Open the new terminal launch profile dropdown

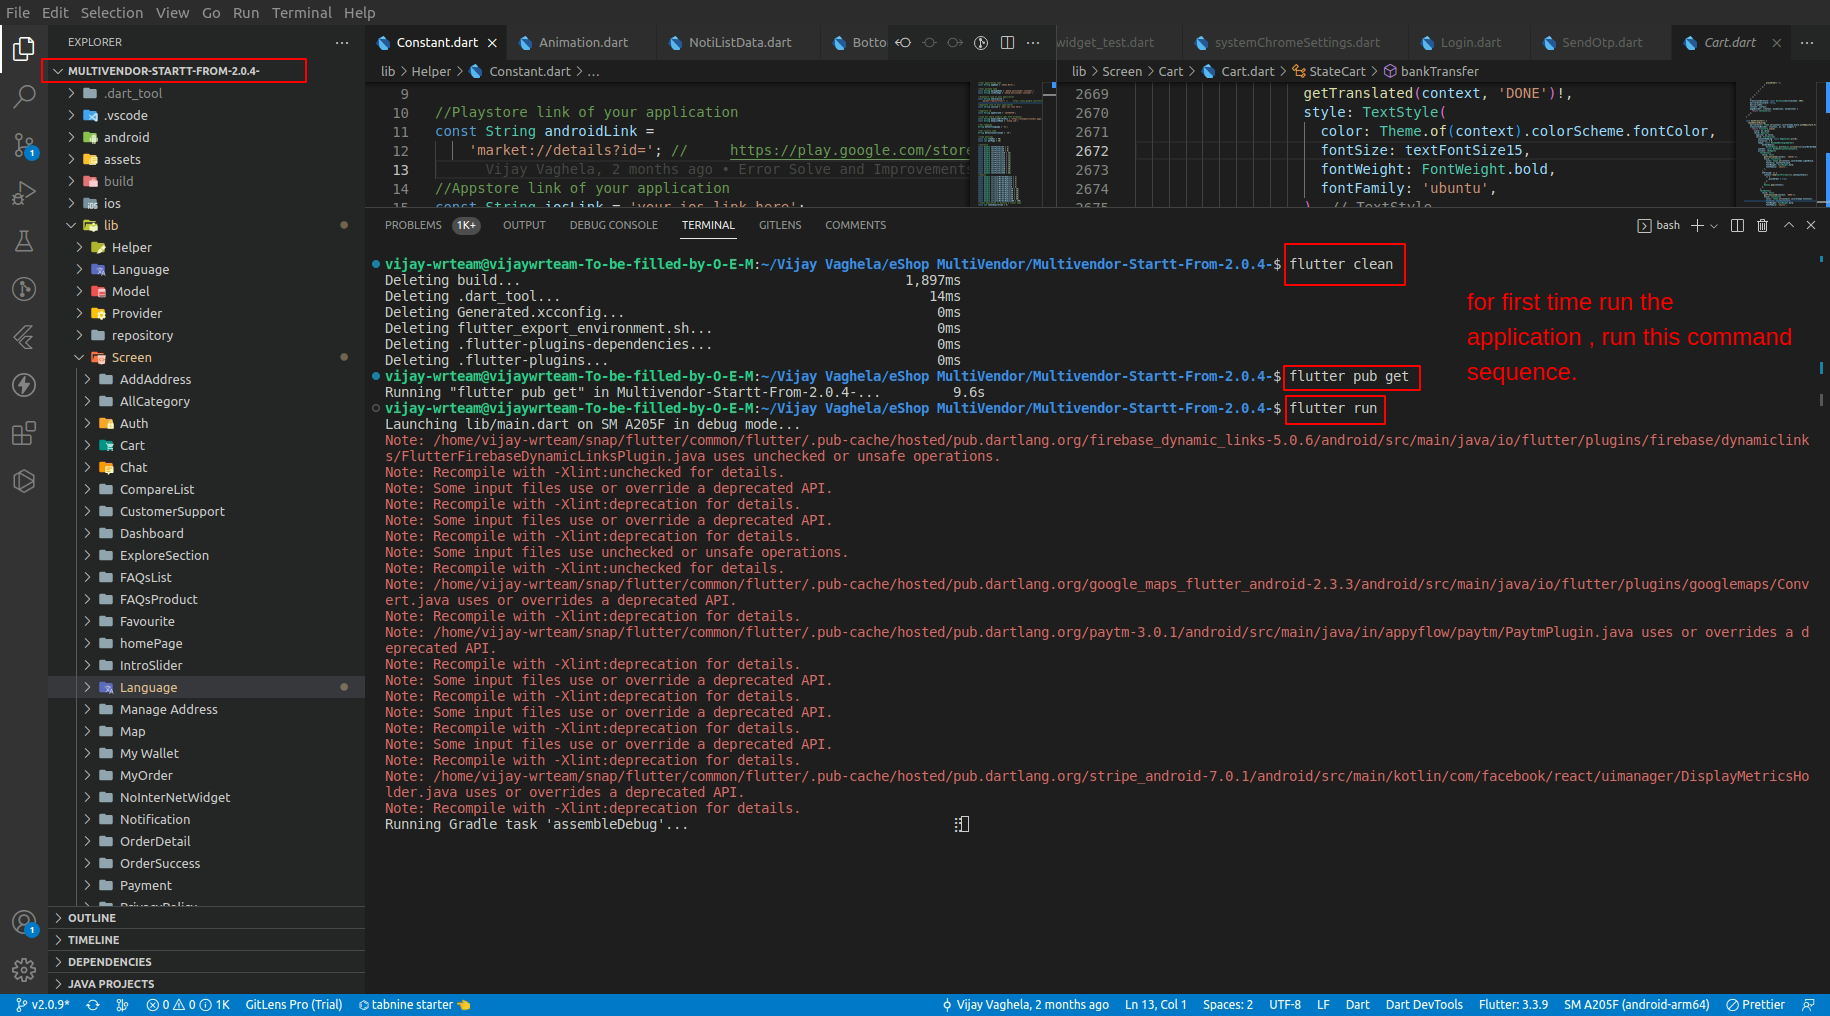pyautogui.click(x=1714, y=226)
